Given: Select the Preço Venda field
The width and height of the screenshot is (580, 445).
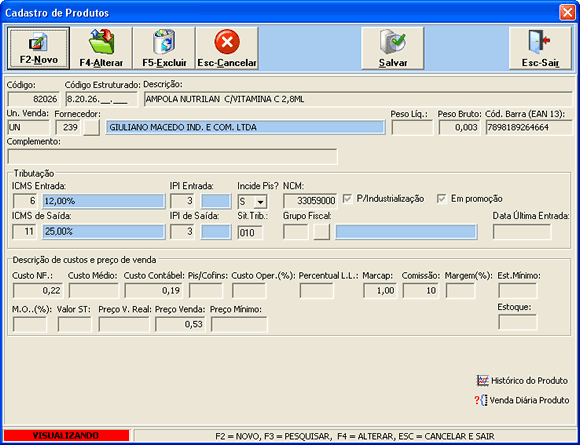Looking at the screenshot, I should coord(180,324).
